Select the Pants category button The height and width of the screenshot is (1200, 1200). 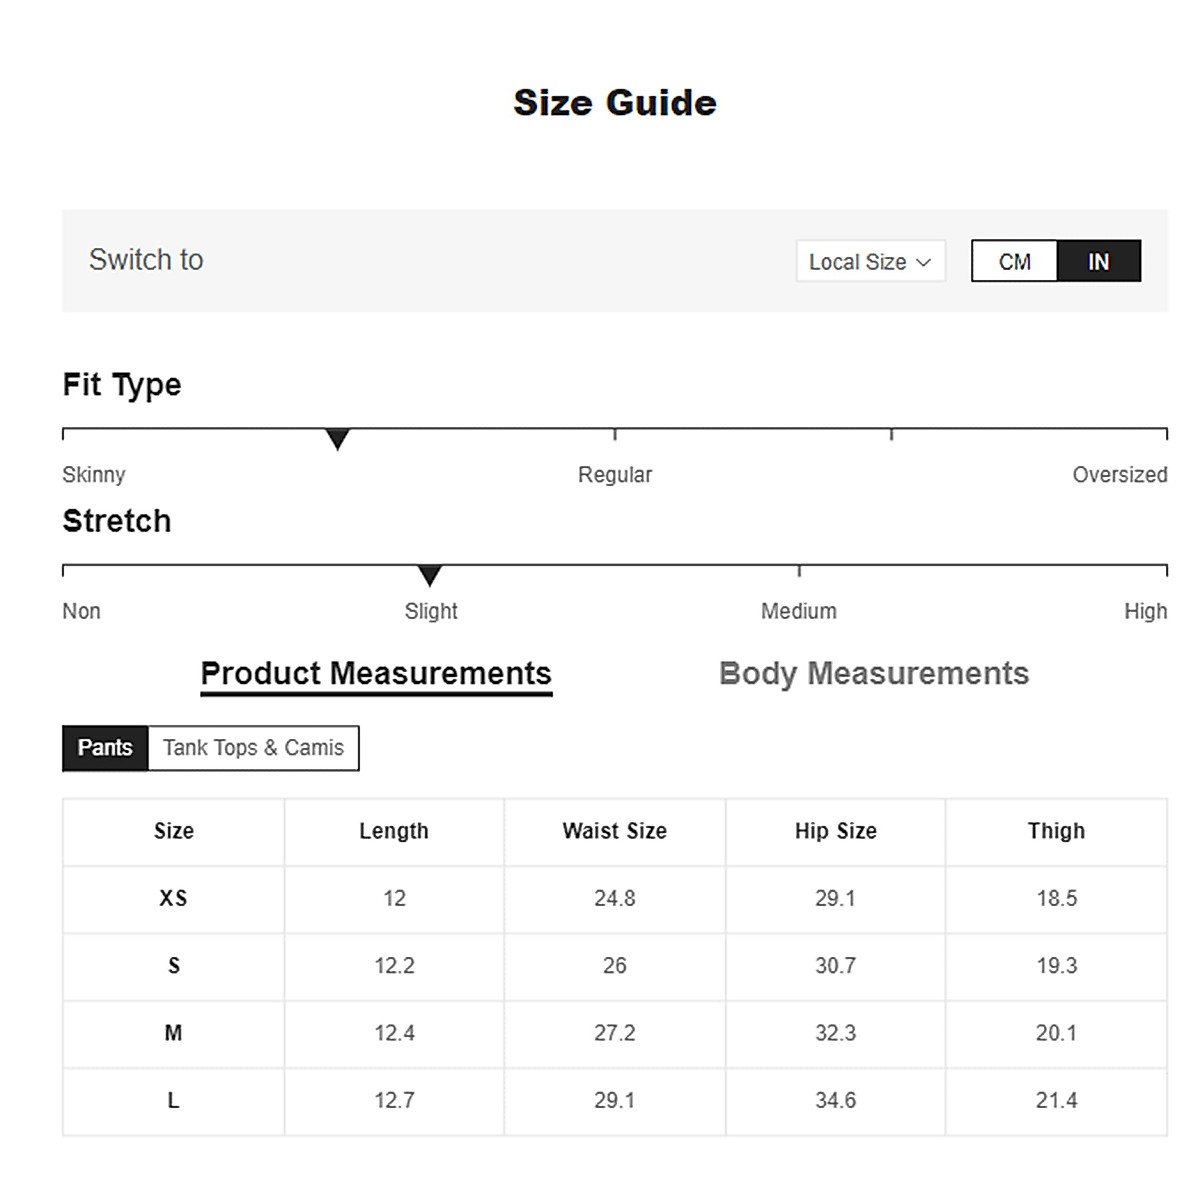click(x=105, y=748)
